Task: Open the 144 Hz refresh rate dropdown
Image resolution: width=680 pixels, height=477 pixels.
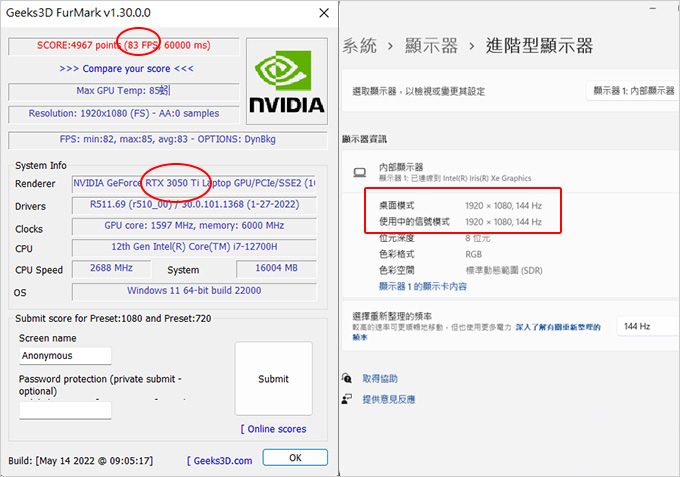Action: coord(648,326)
